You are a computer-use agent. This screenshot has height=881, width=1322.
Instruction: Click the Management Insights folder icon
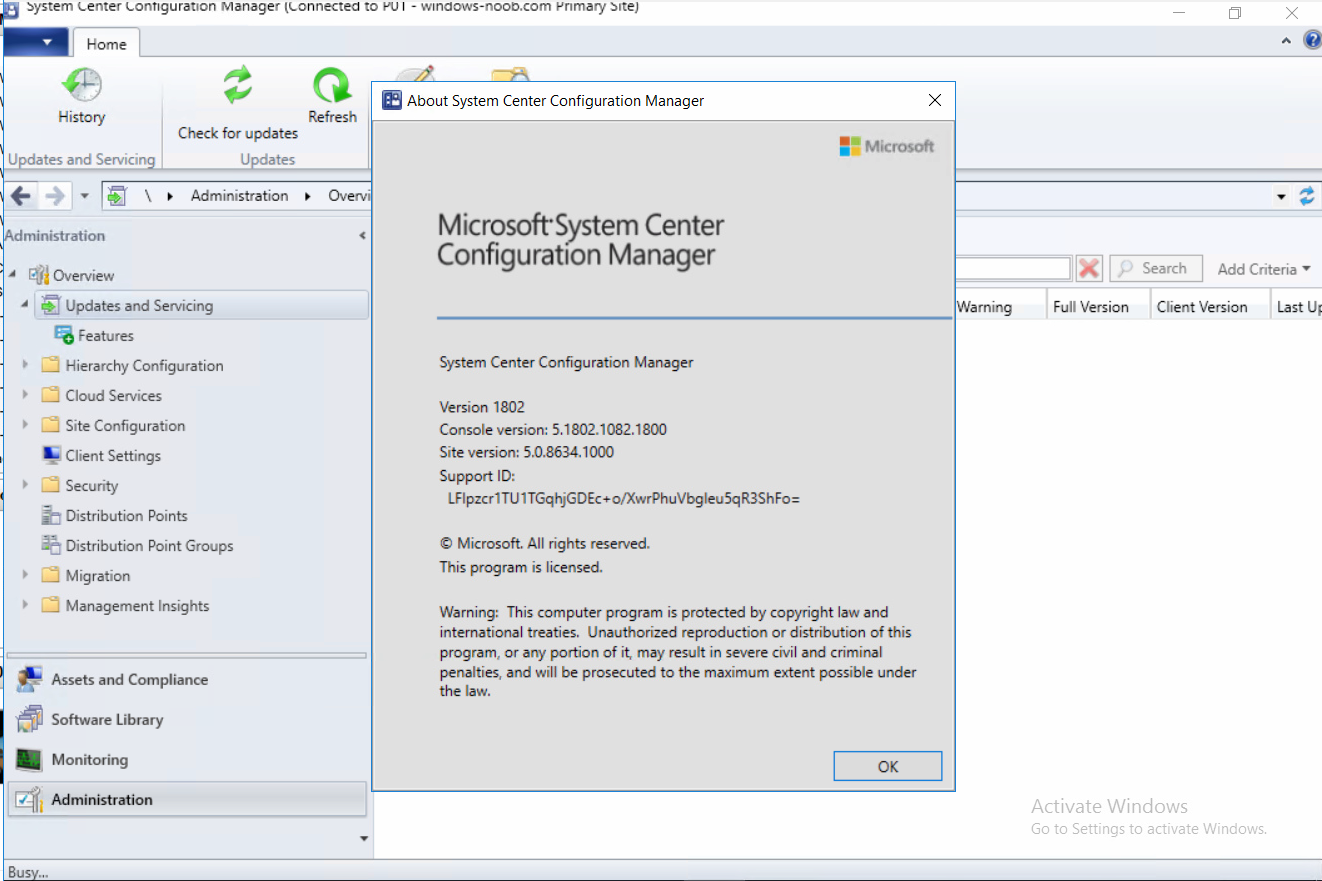coord(51,605)
